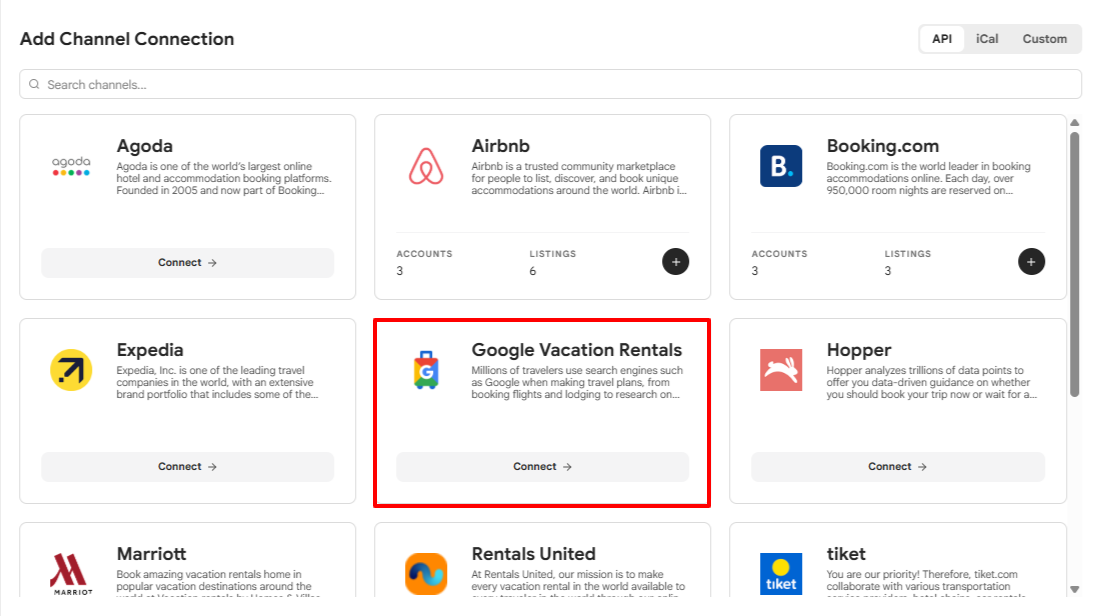Click the Expedia description text
1103x616 pixels.
[217, 383]
